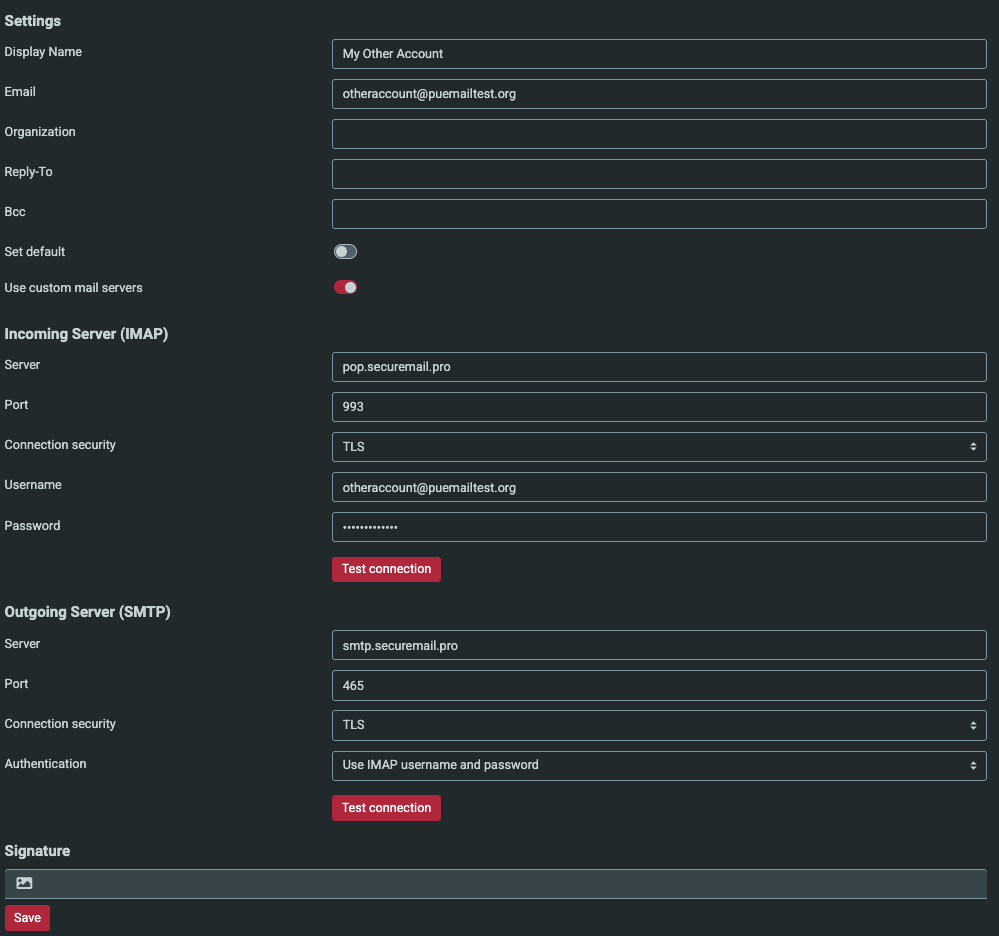Select the Reply-To input field
This screenshot has width=999, height=936.
click(x=658, y=174)
